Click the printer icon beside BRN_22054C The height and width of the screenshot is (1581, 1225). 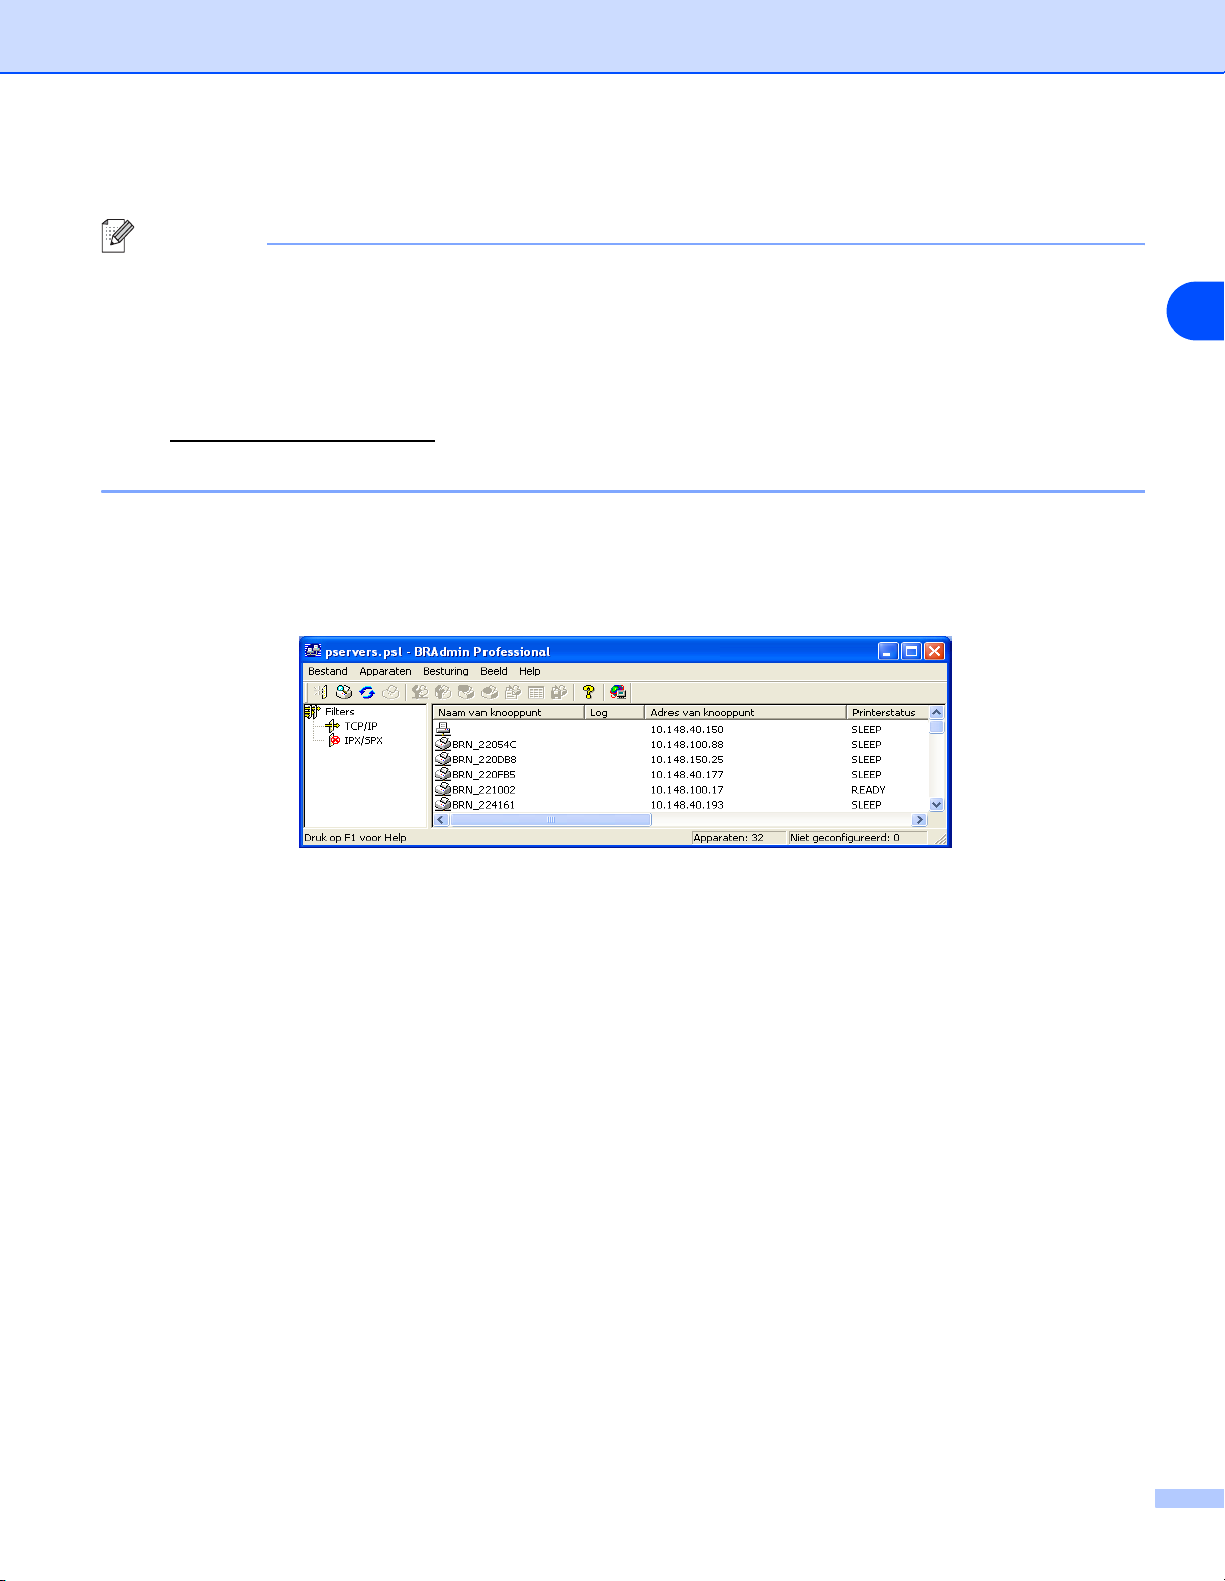click(x=443, y=744)
